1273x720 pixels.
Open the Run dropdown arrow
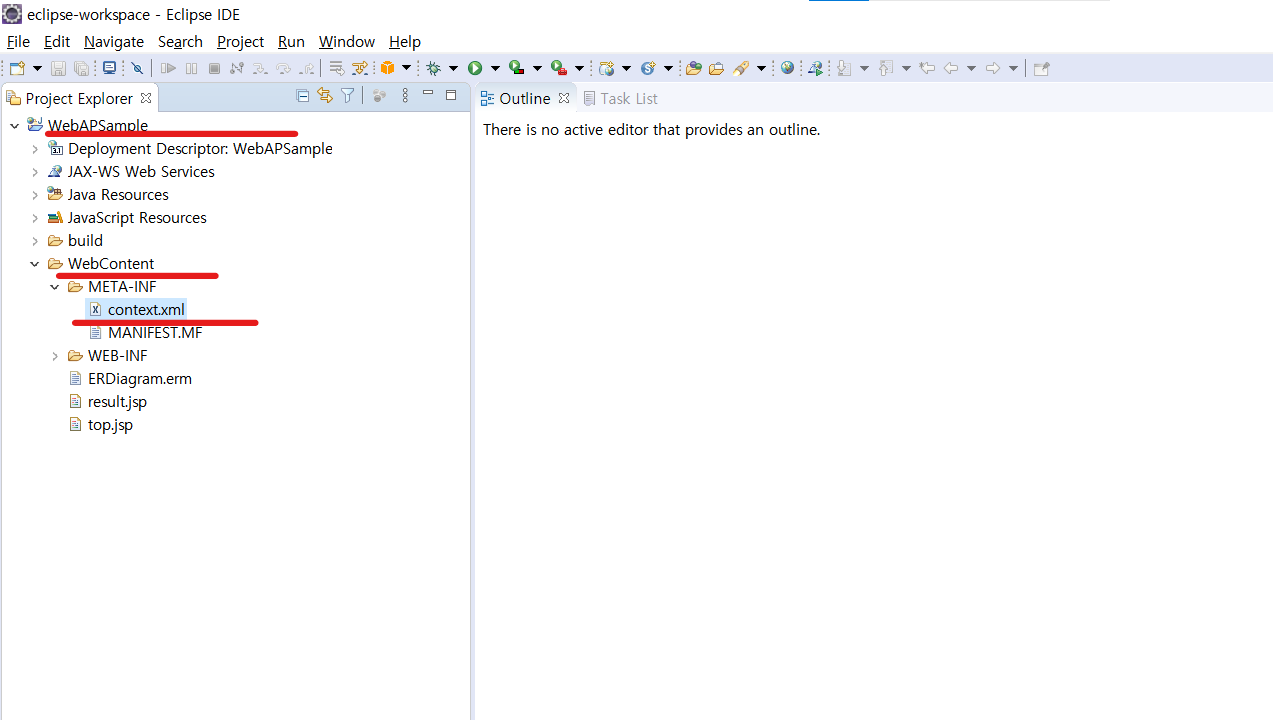click(495, 68)
